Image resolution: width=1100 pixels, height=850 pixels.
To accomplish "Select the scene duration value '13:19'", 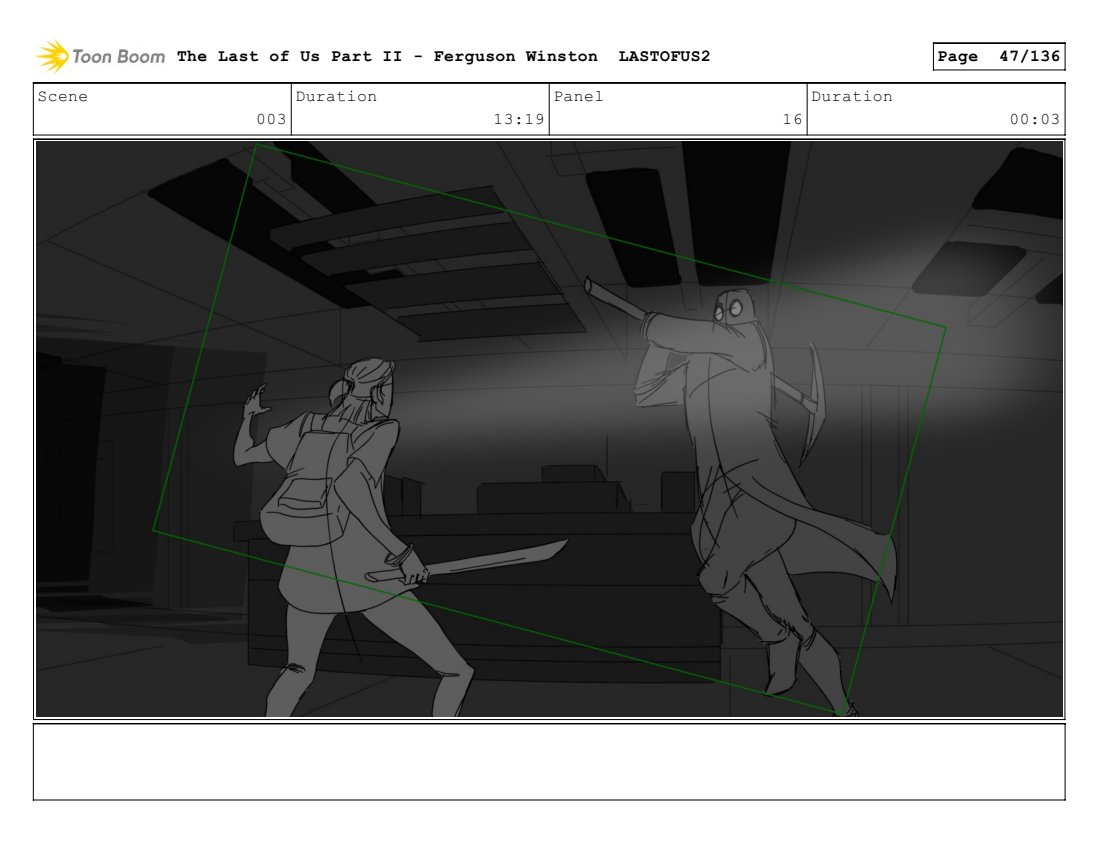I will pos(518,119).
